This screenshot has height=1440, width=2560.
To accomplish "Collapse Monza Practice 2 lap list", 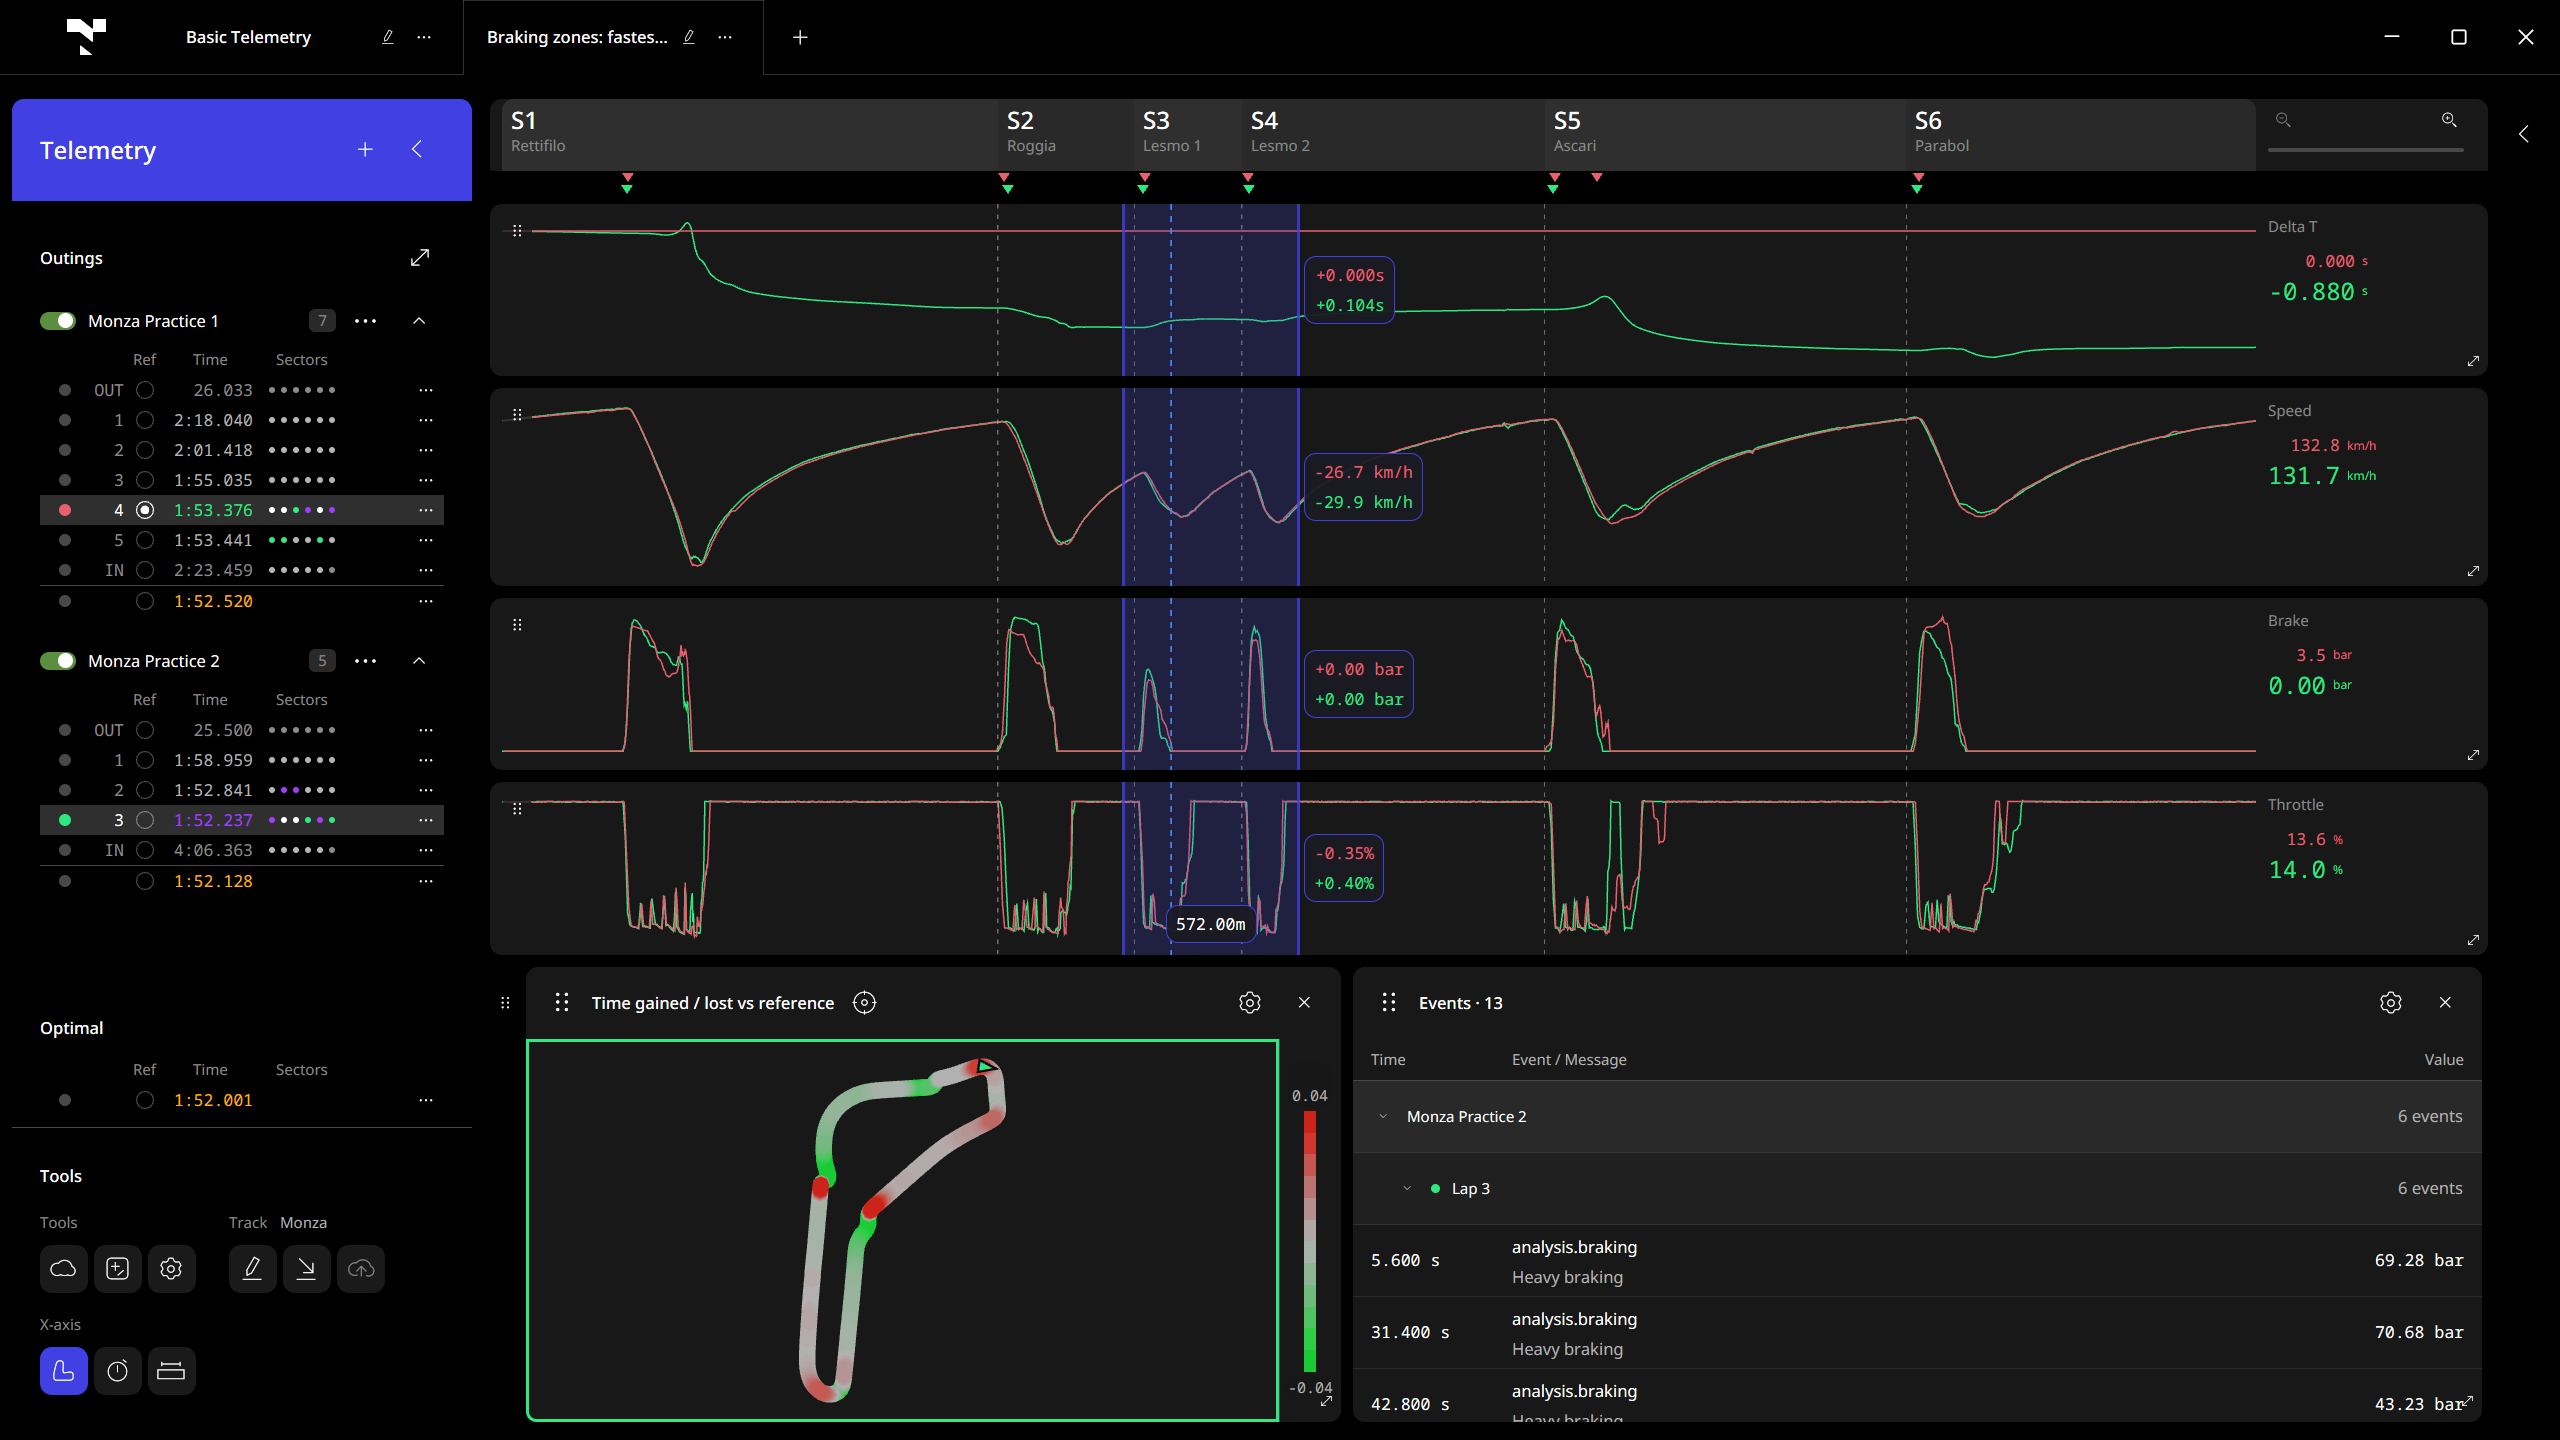I will click(x=419, y=661).
